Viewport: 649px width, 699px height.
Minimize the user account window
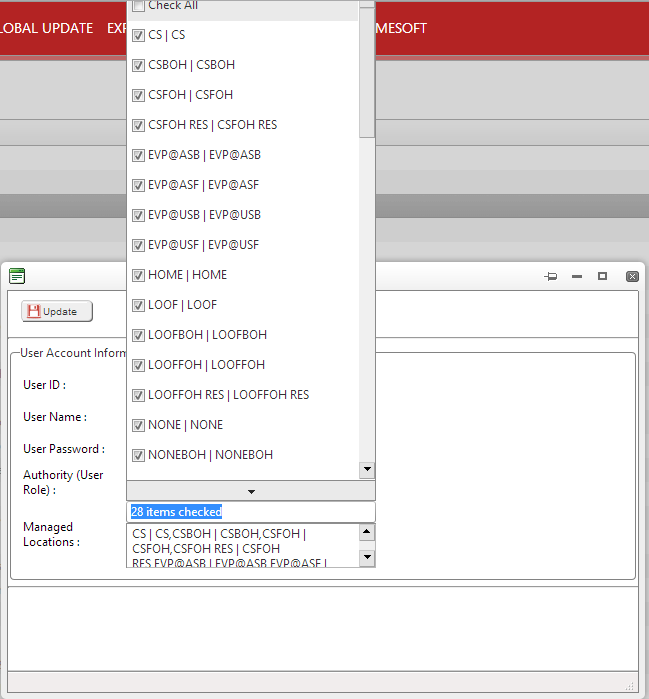point(577,276)
